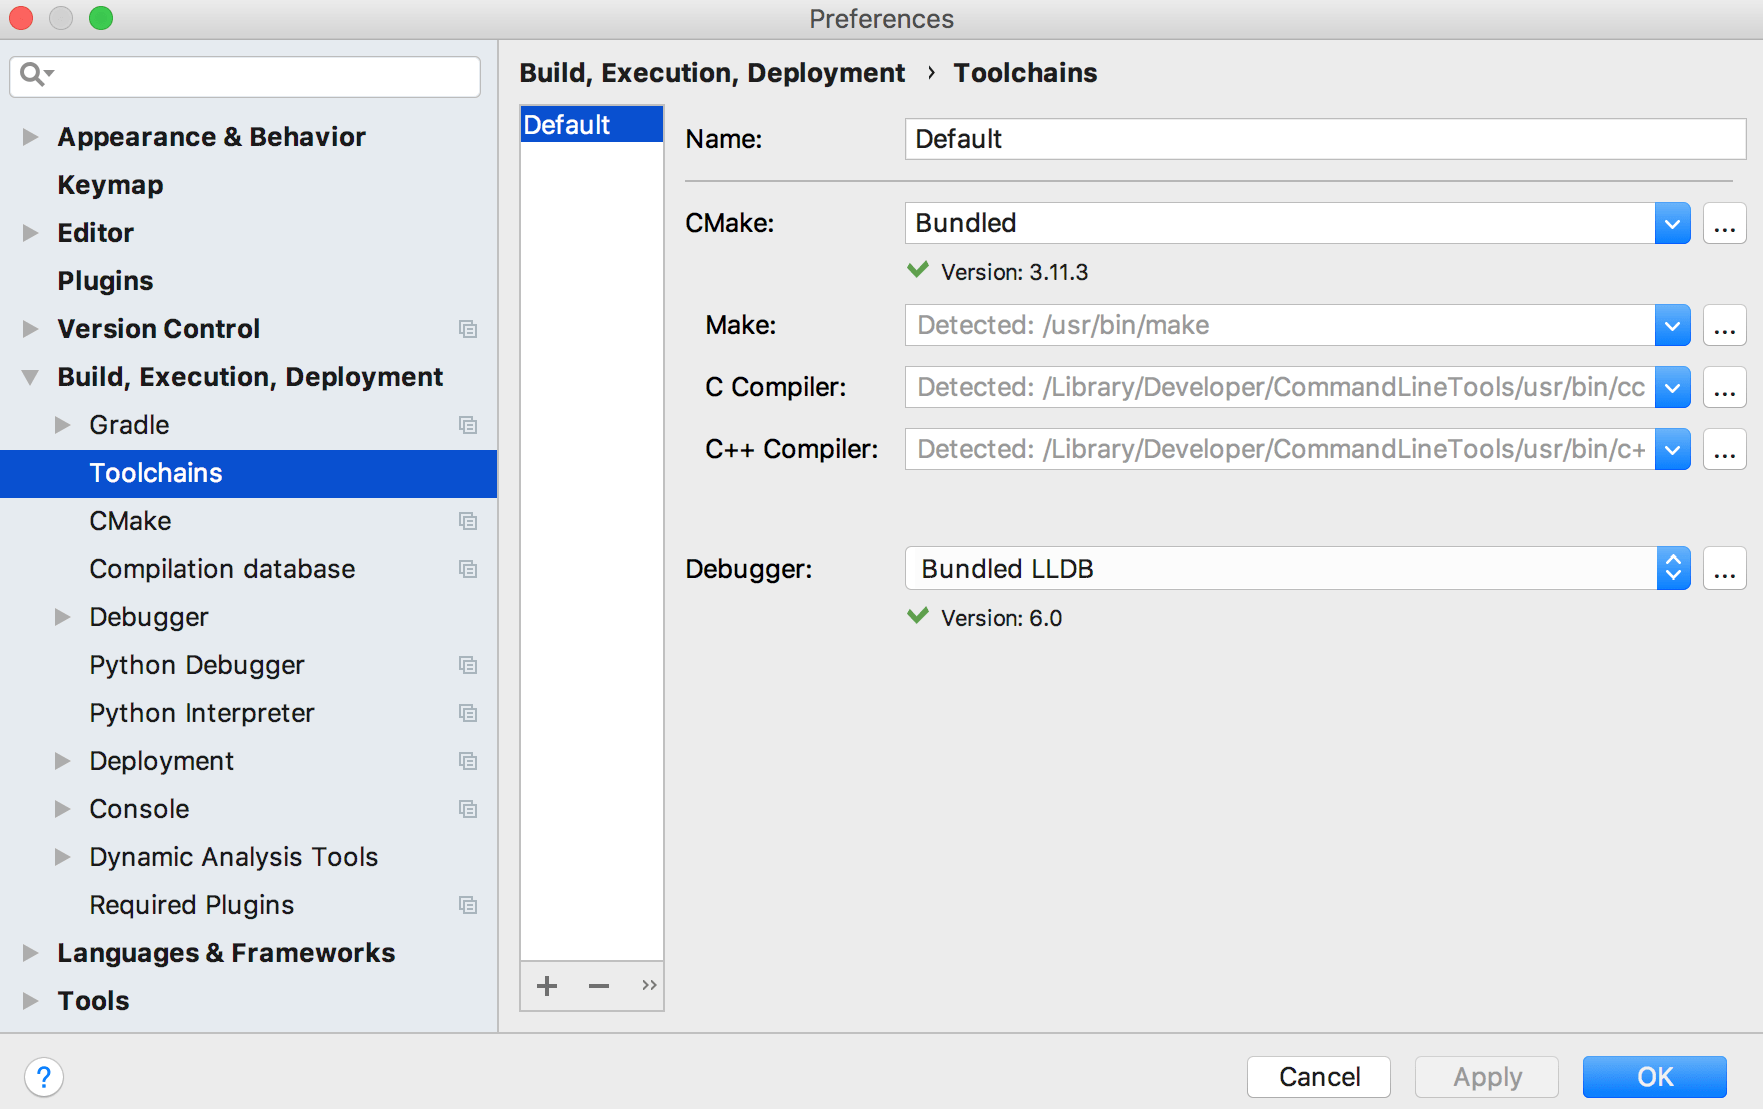
Task: Click project-level icon beside Python Debugger
Action: 468,665
